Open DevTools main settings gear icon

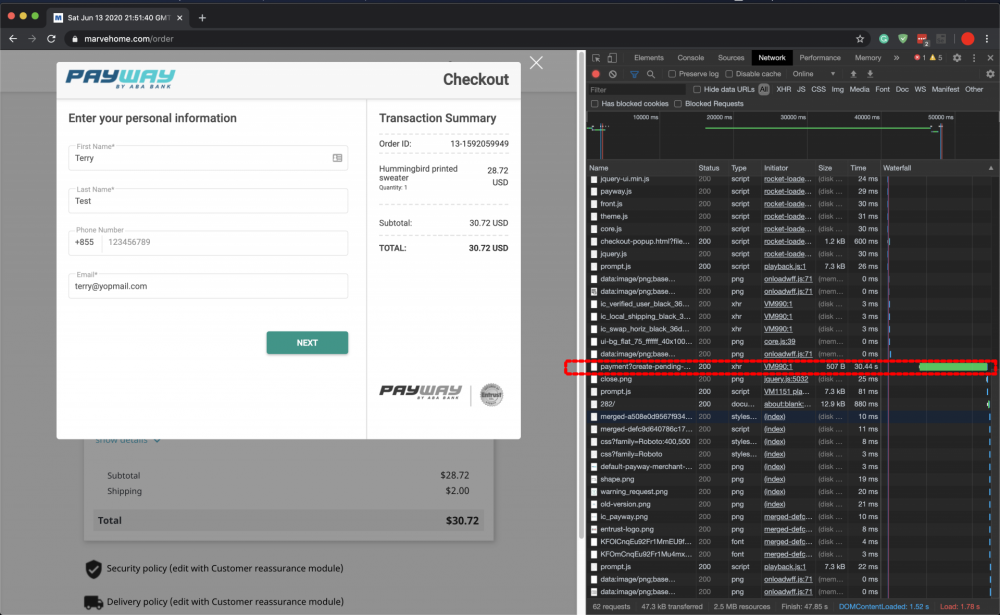[957, 58]
